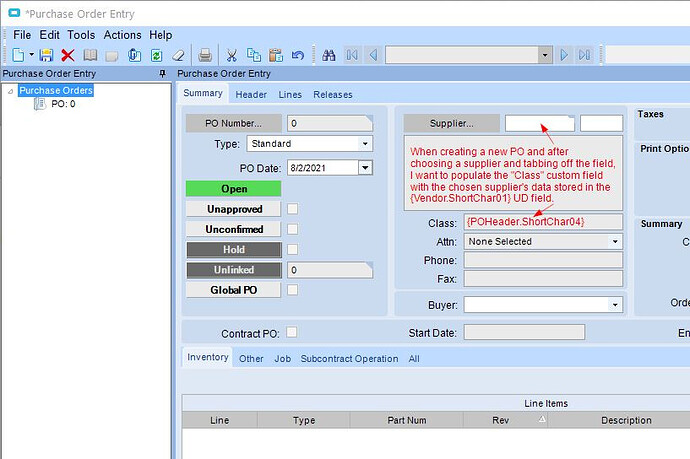
Task: Switch to the Lines tab
Action: (290, 95)
